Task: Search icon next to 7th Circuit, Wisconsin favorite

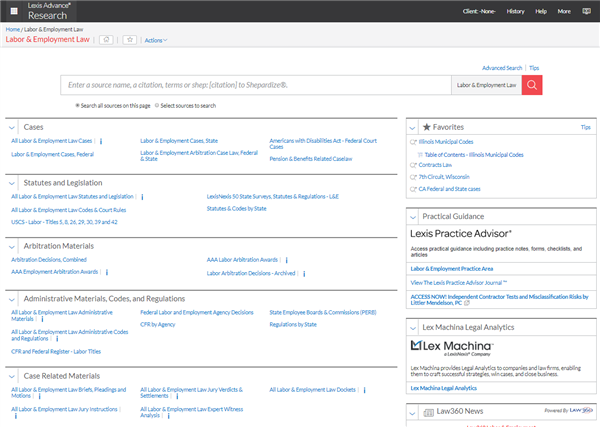Action: (x=413, y=177)
